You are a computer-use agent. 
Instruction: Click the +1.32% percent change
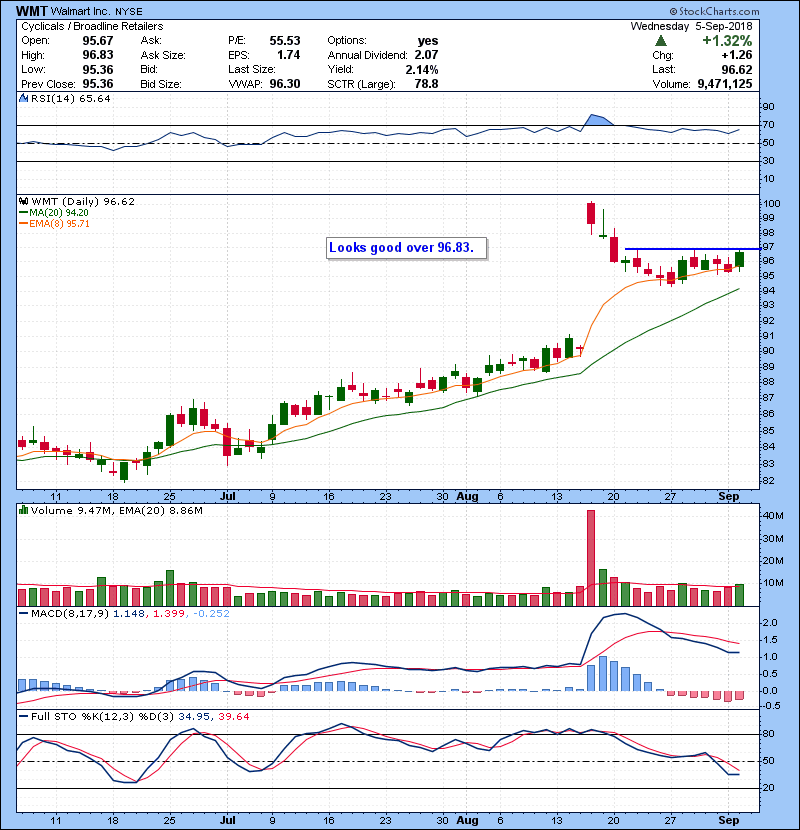pos(727,41)
